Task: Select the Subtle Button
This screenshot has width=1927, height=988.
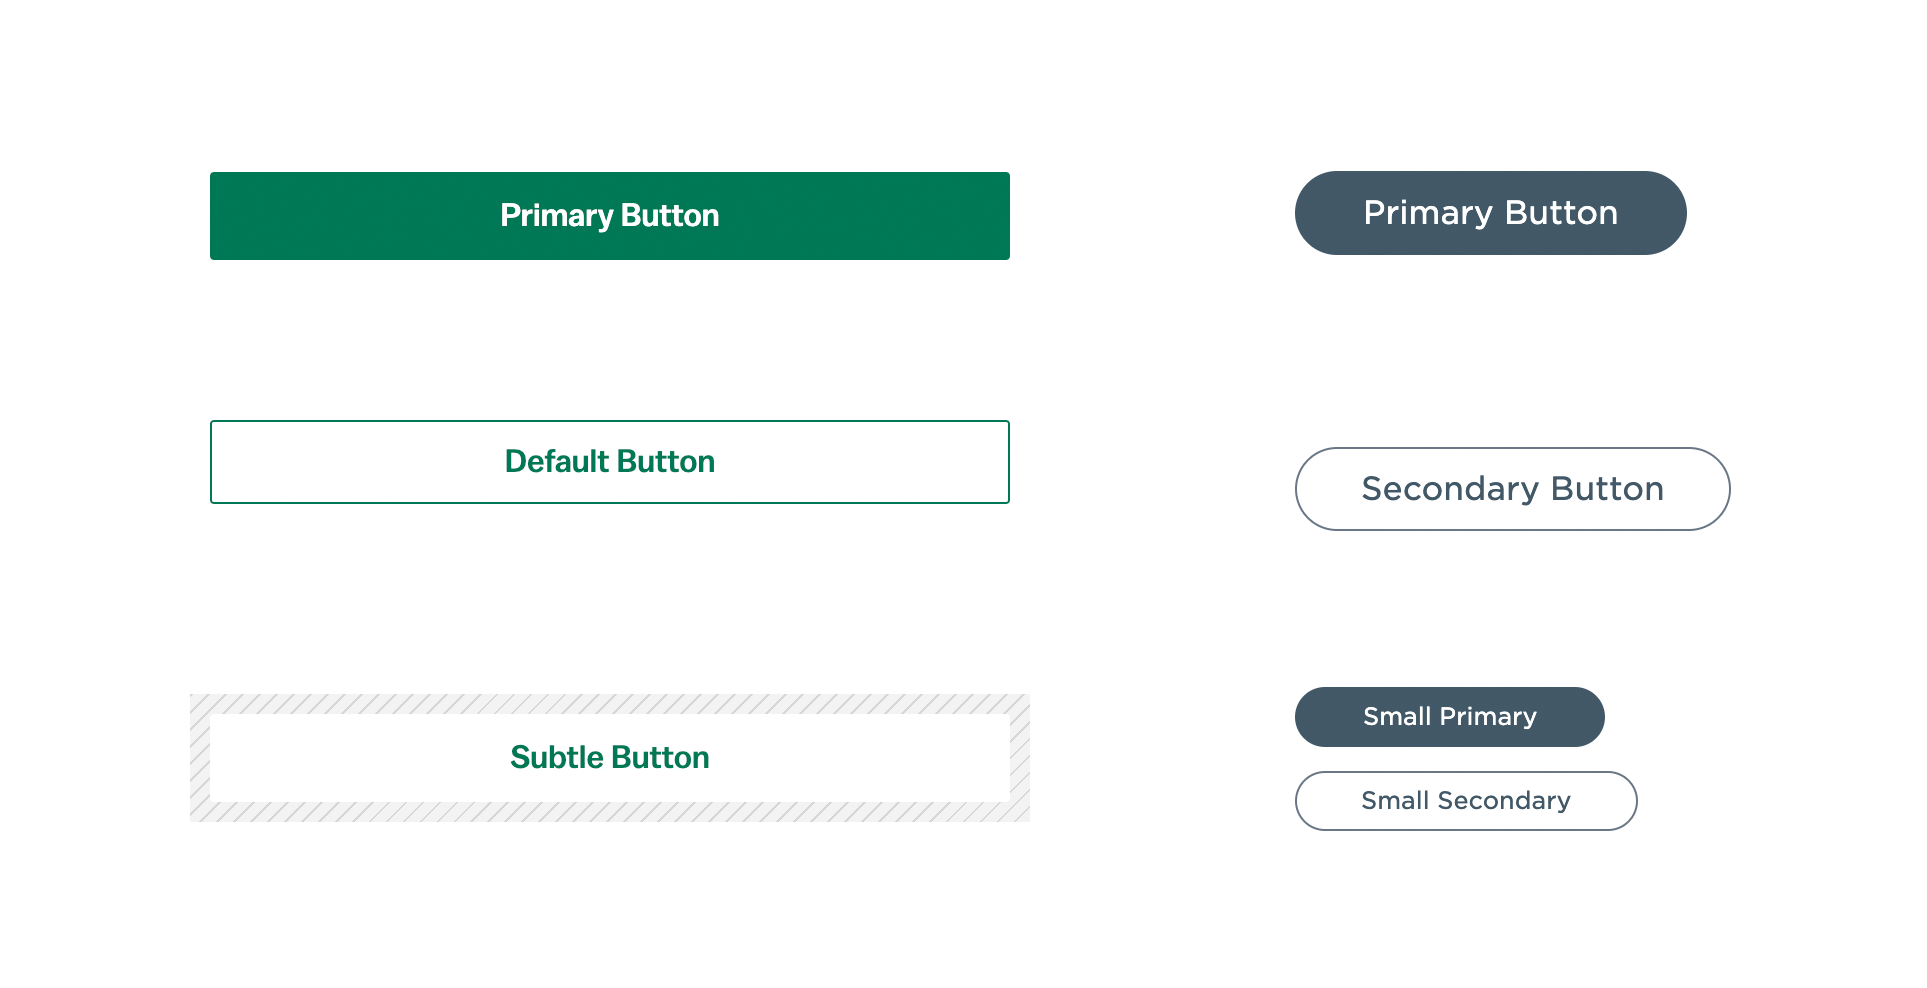Action: pos(609,757)
